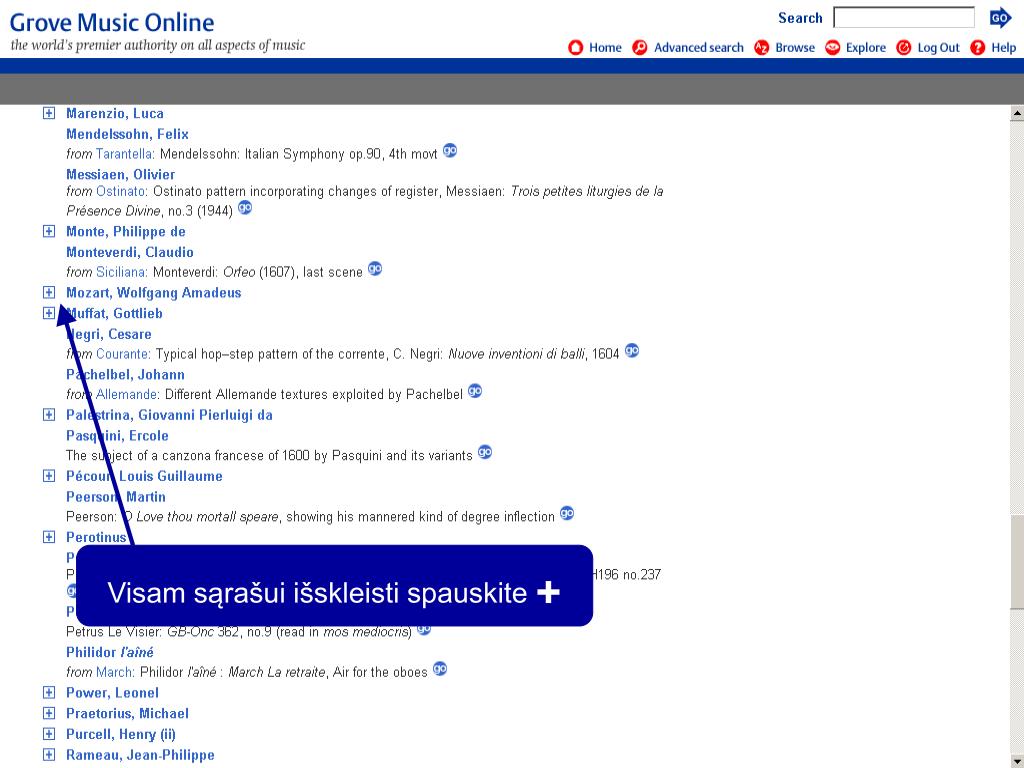Image resolution: width=1024 pixels, height=768 pixels.
Task: Open the Help menu label
Action: pyautogui.click(x=1004, y=48)
